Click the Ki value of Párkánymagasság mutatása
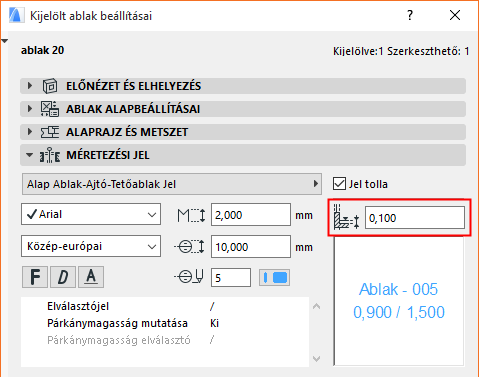 215,323
